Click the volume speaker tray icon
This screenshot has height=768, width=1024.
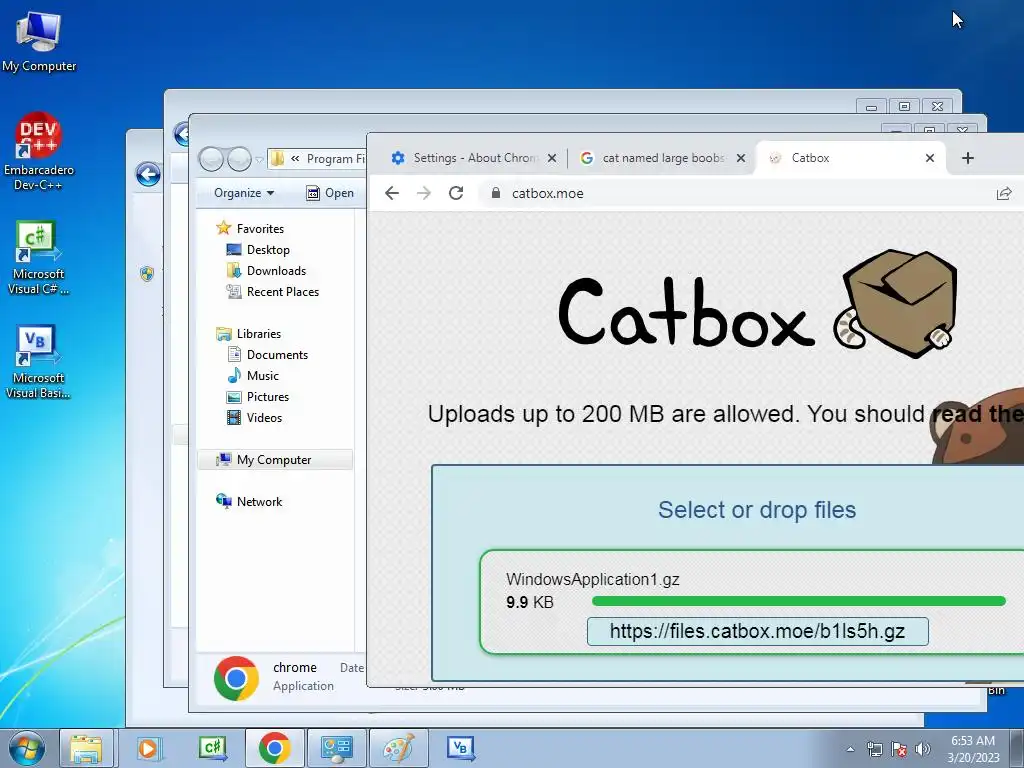pos(922,749)
